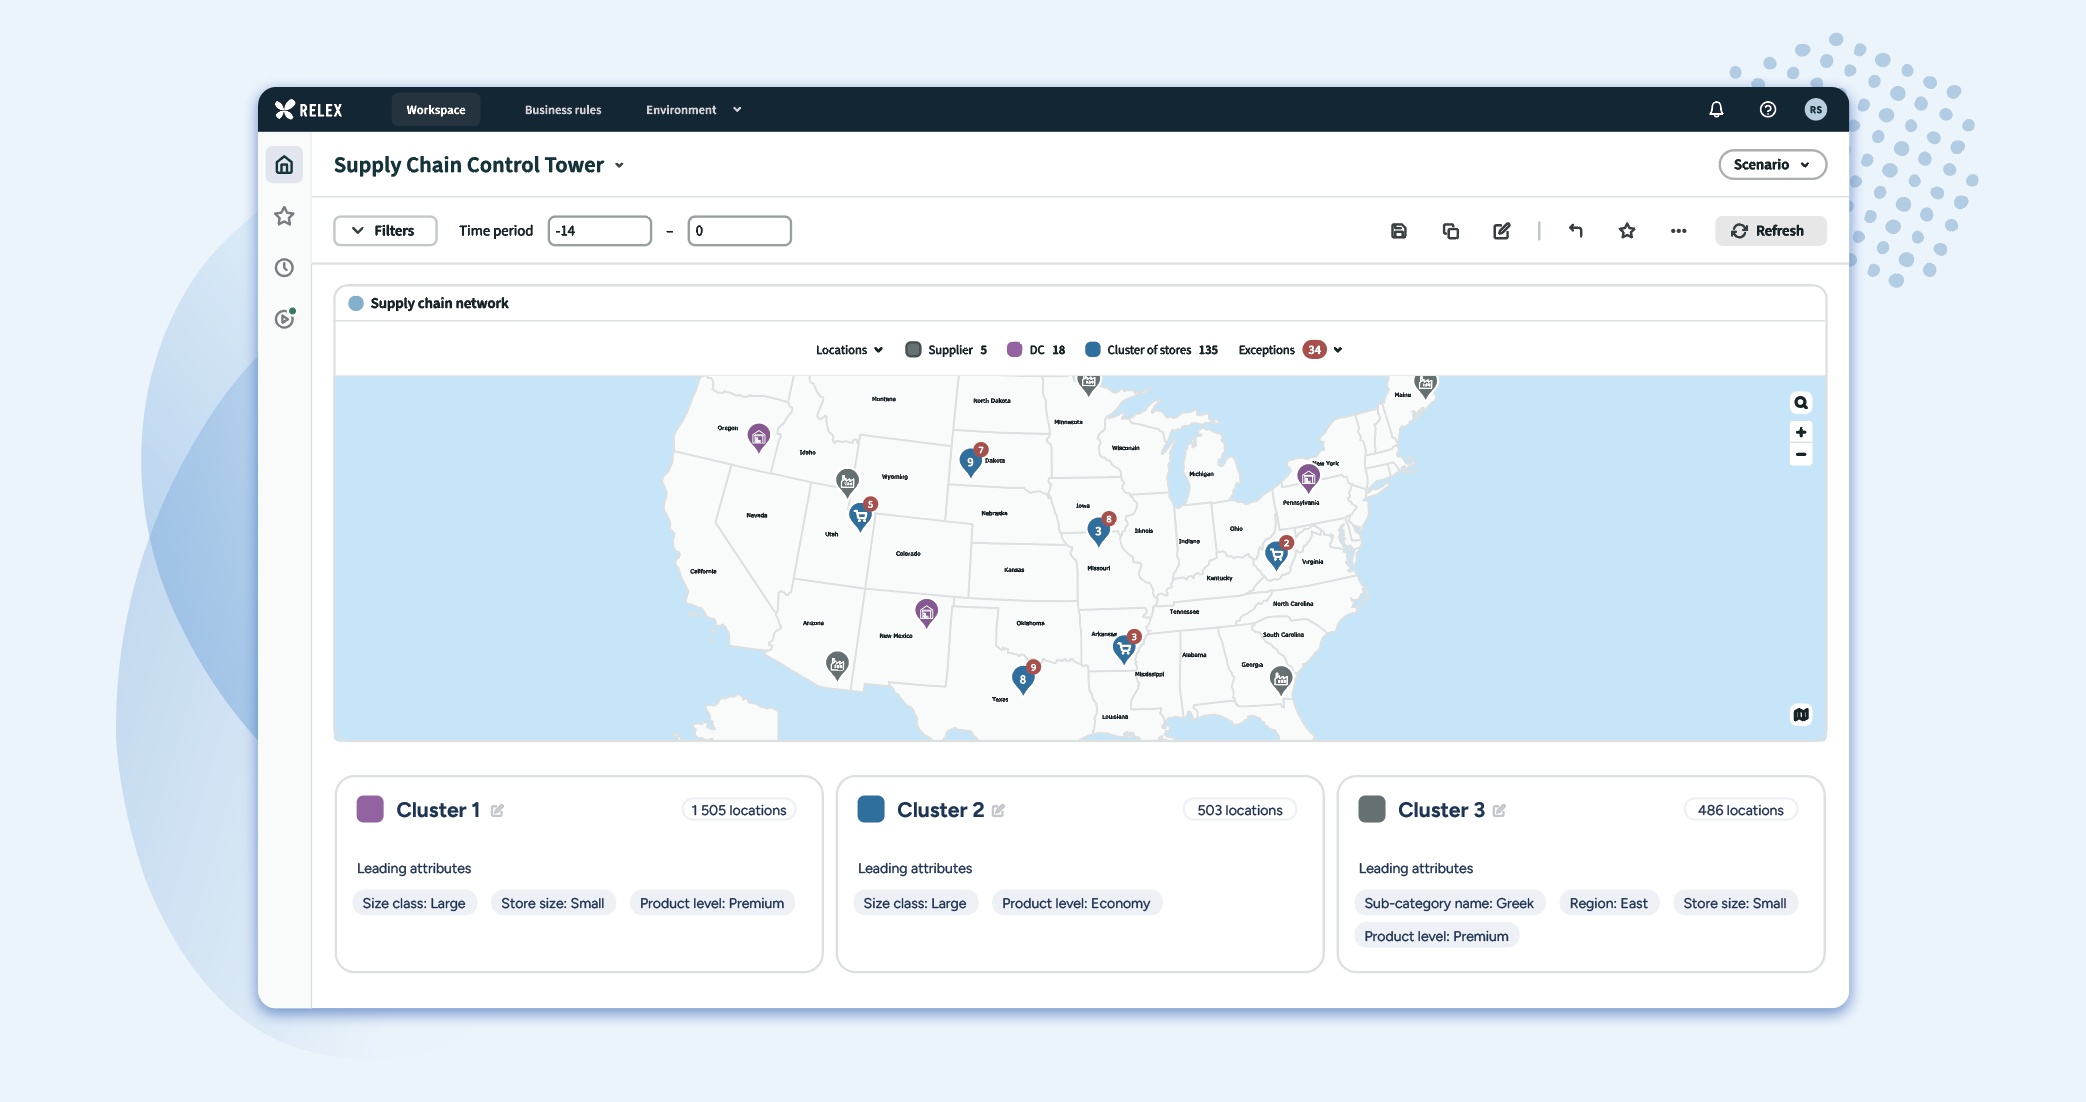This screenshot has width=2086, height=1102.
Task: Click the save icon on the toolbar
Action: [1399, 231]
